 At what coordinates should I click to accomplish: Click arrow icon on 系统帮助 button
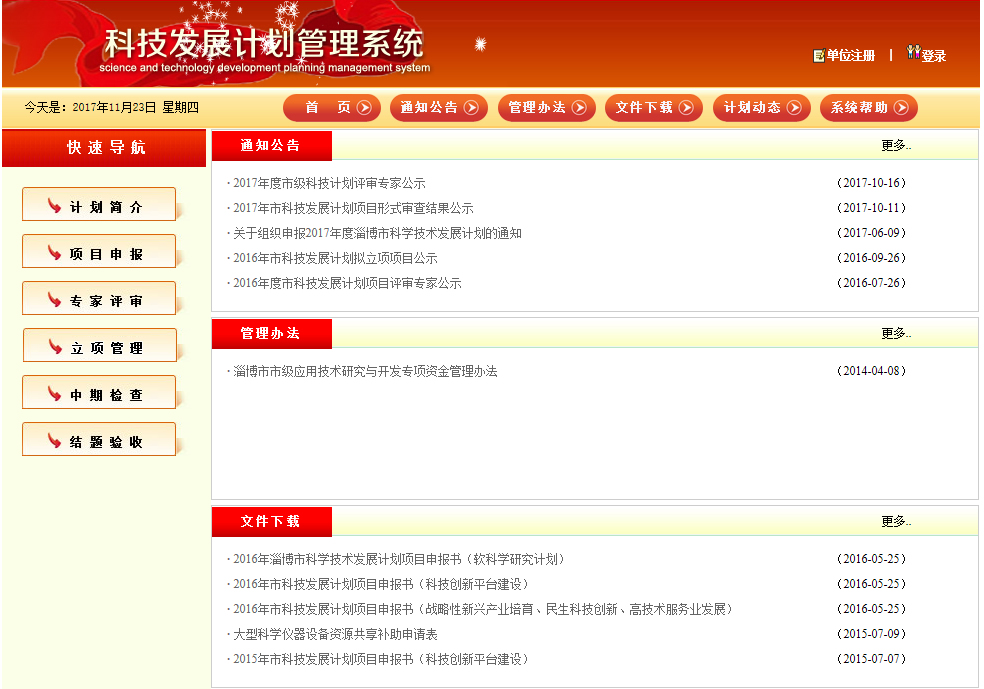901,108
